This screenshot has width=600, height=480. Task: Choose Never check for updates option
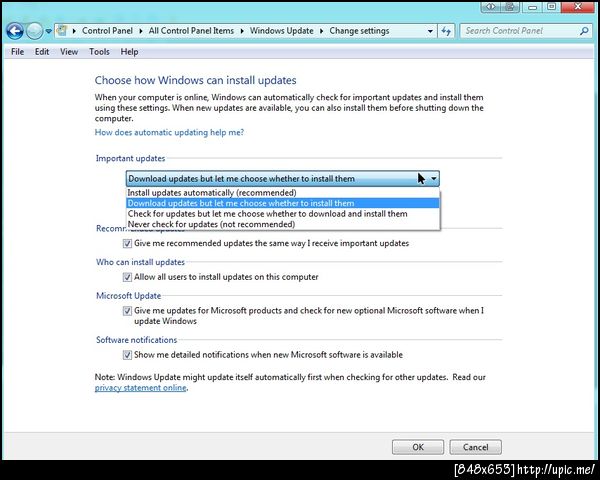283,224
